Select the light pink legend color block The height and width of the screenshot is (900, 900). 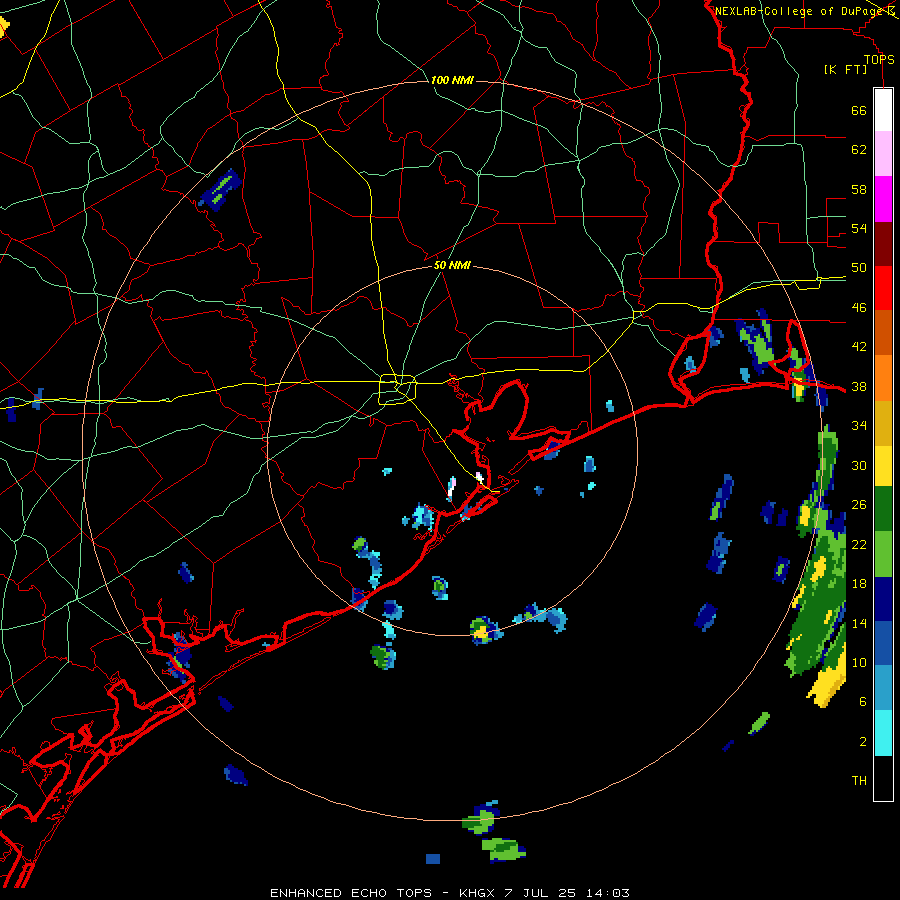pyautogui.click(x=883, y=154)
